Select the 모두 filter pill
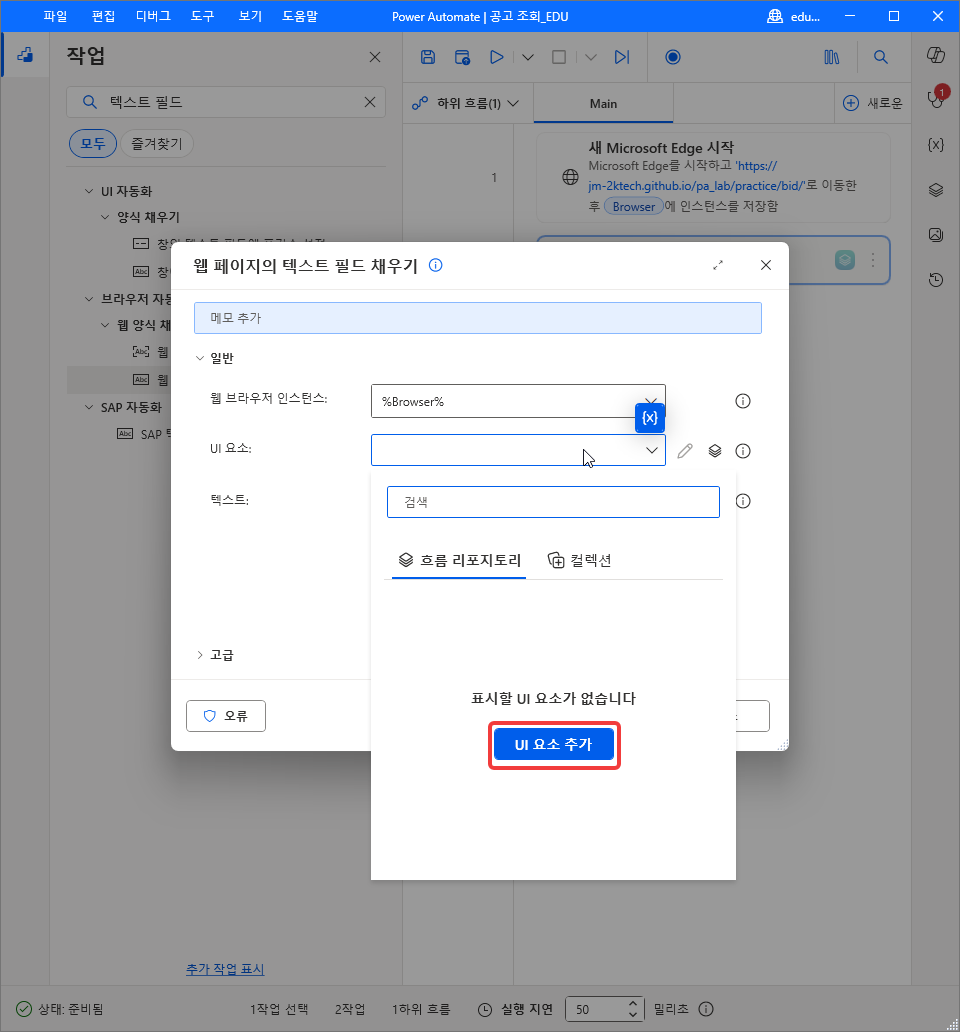Image resolution: width=960 pixels, height=1032 pixels. [x=93, y=143]
